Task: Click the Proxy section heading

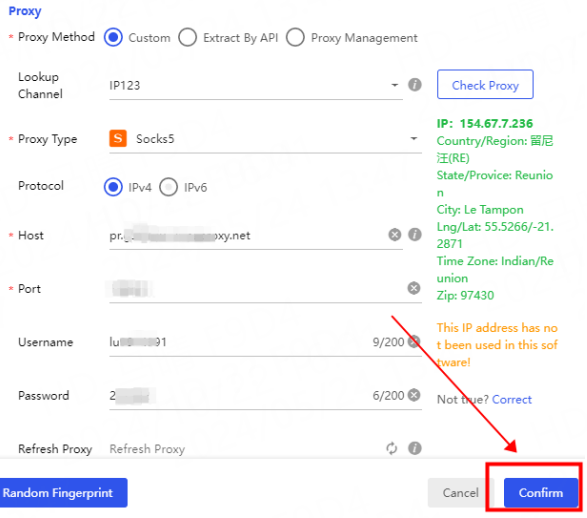Action: point(25,11)
